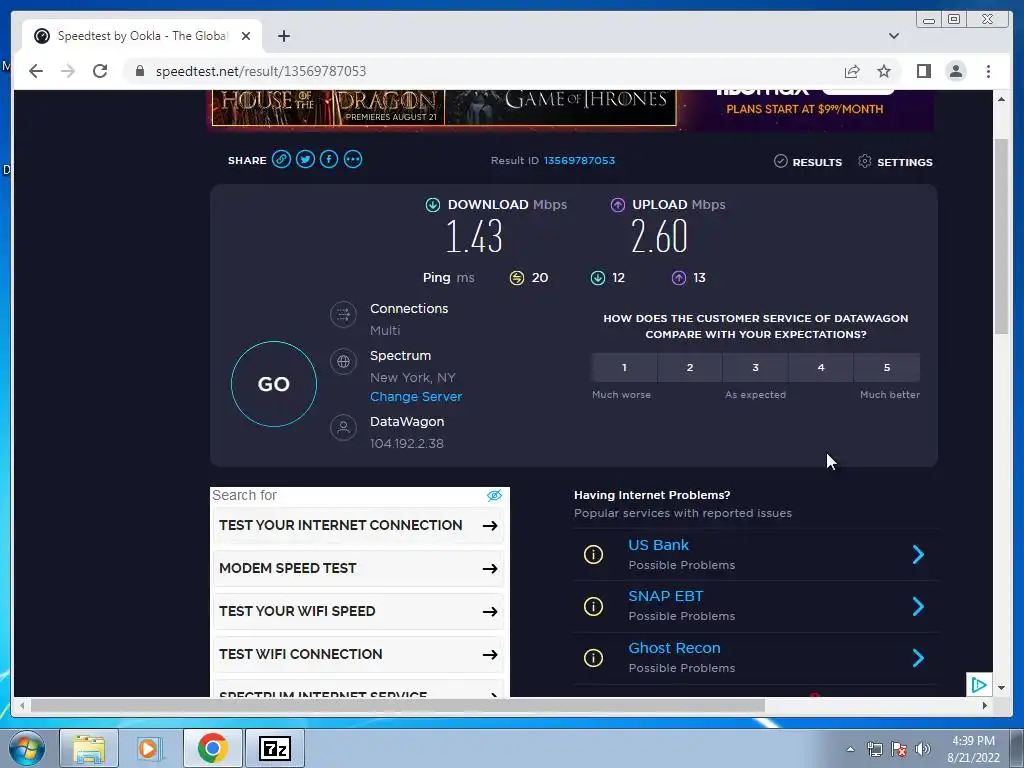This screenshot has width=1024, height=768.
Task: Open Test WiFi Connection ad link
Action: 358,654
